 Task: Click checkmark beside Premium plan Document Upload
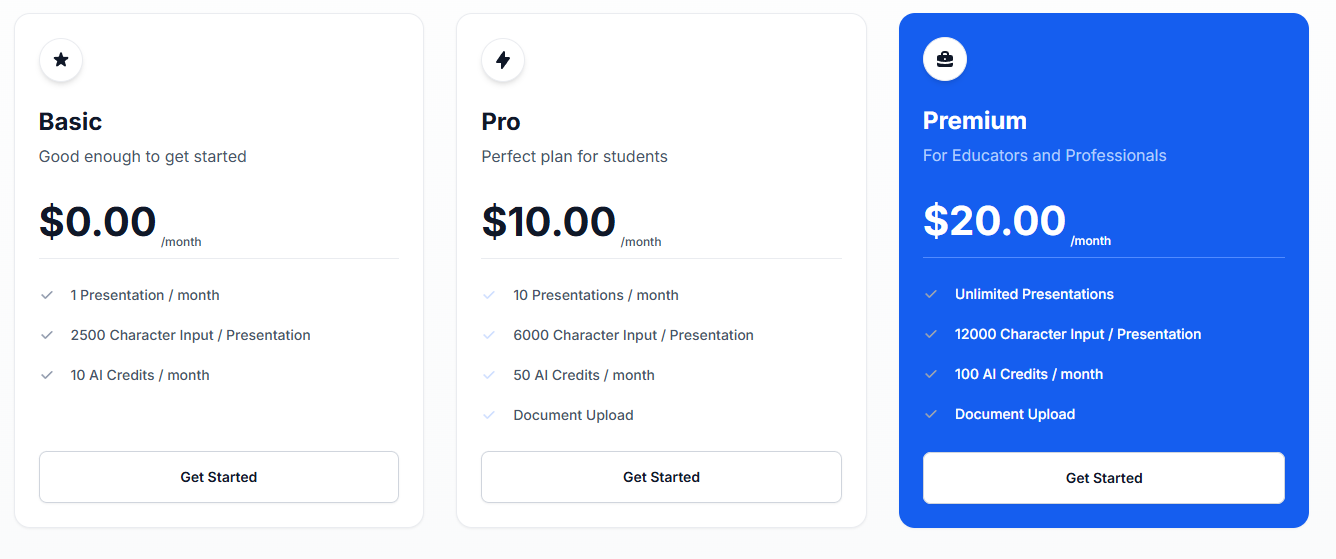click(x=931, y=414)
